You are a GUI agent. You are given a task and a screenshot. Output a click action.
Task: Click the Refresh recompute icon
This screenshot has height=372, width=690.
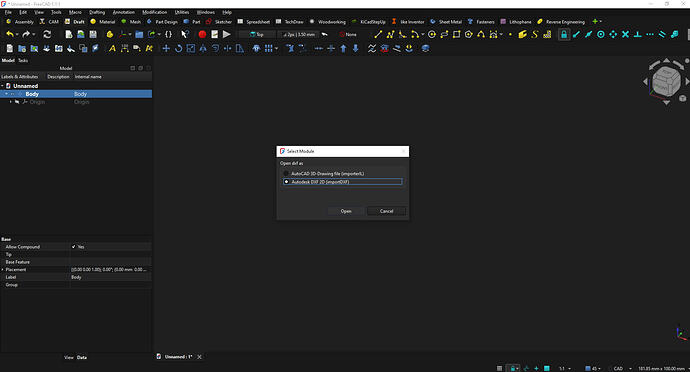[47, 34]
